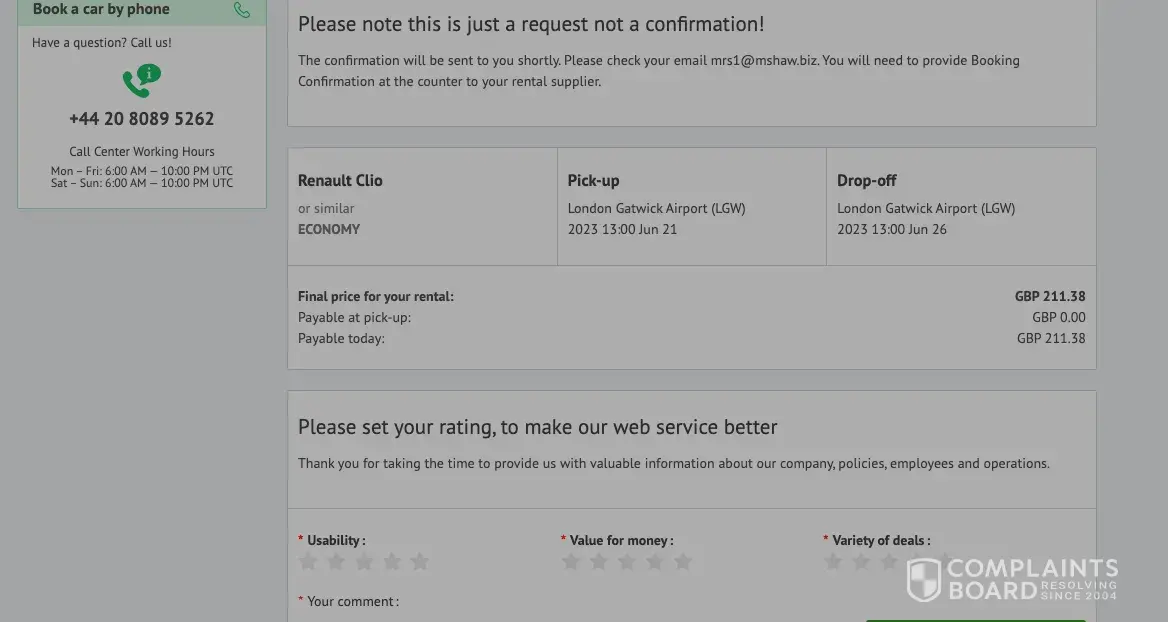Click the green phone info icon
This screenshot has width=1168, height=622.
coord(141,80)
